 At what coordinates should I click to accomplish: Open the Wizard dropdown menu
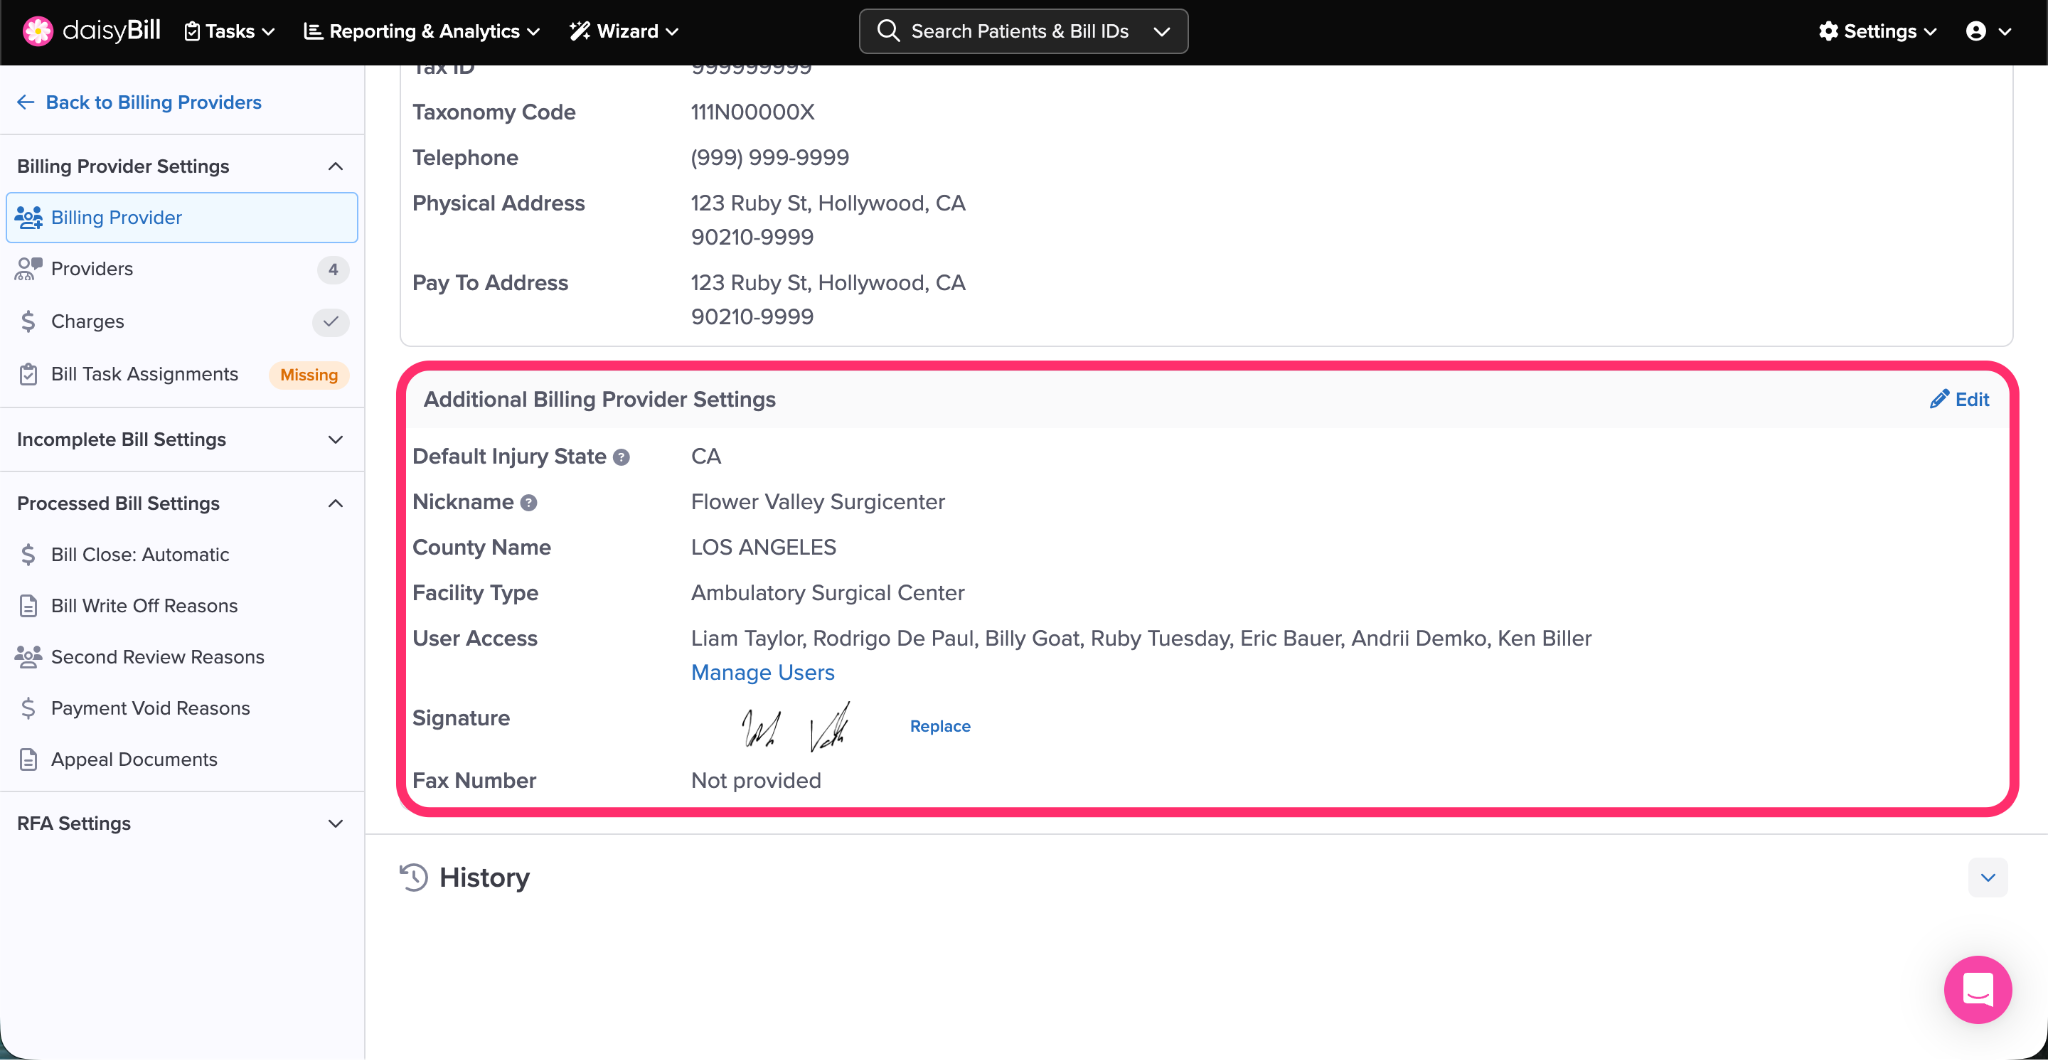click(624, 31)
